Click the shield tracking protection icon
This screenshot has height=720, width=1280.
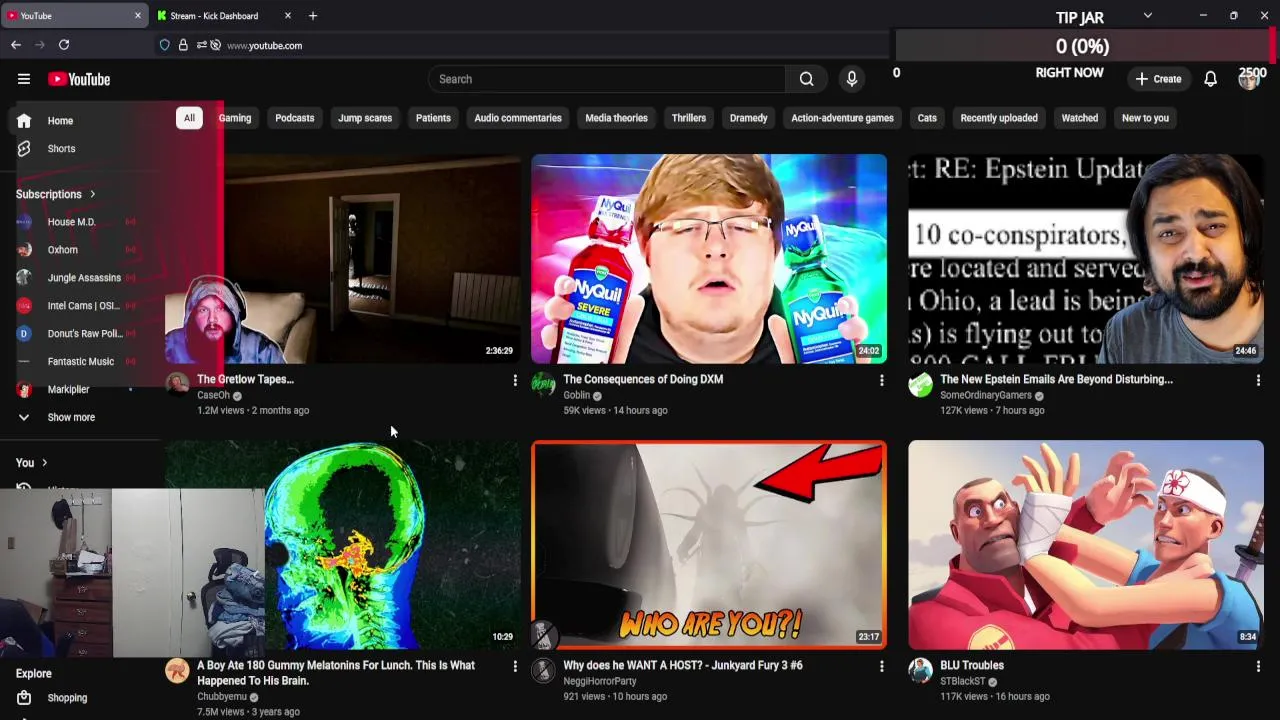pos(165,45)
